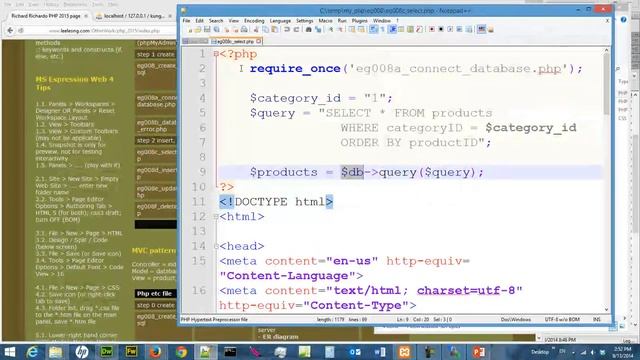Toggle Show All Characters toolbar button
Screen dimensions: 640x360
pyautogui.click(x=382, y=29)
